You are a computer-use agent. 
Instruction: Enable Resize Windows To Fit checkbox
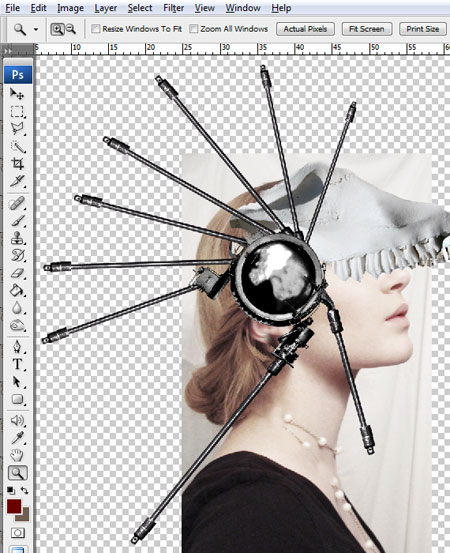tap(96, 29)
